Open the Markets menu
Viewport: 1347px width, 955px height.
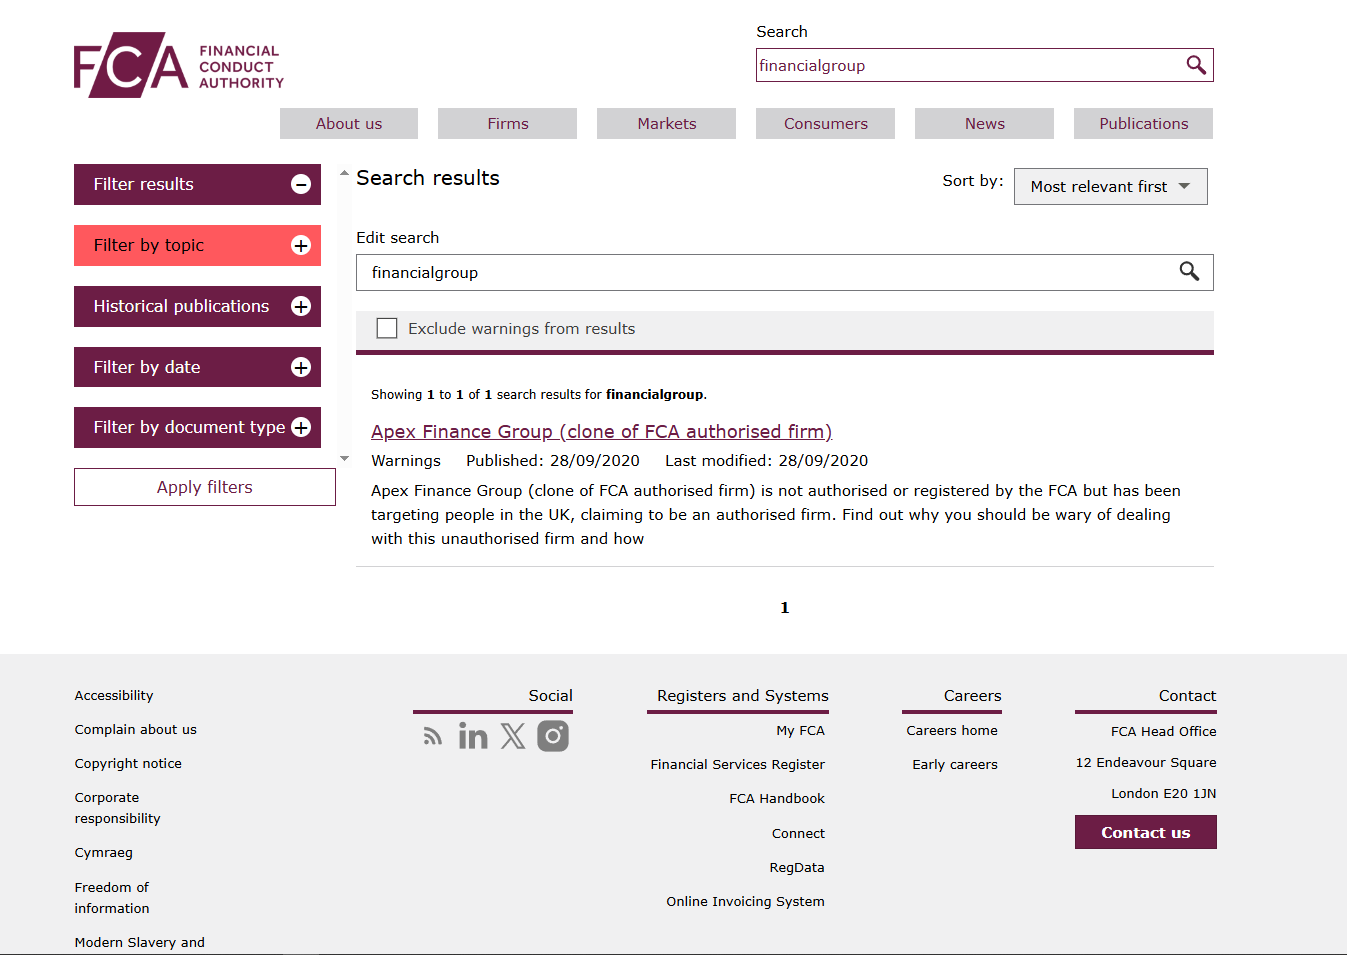pyautogui.click(x=667, y=123)
